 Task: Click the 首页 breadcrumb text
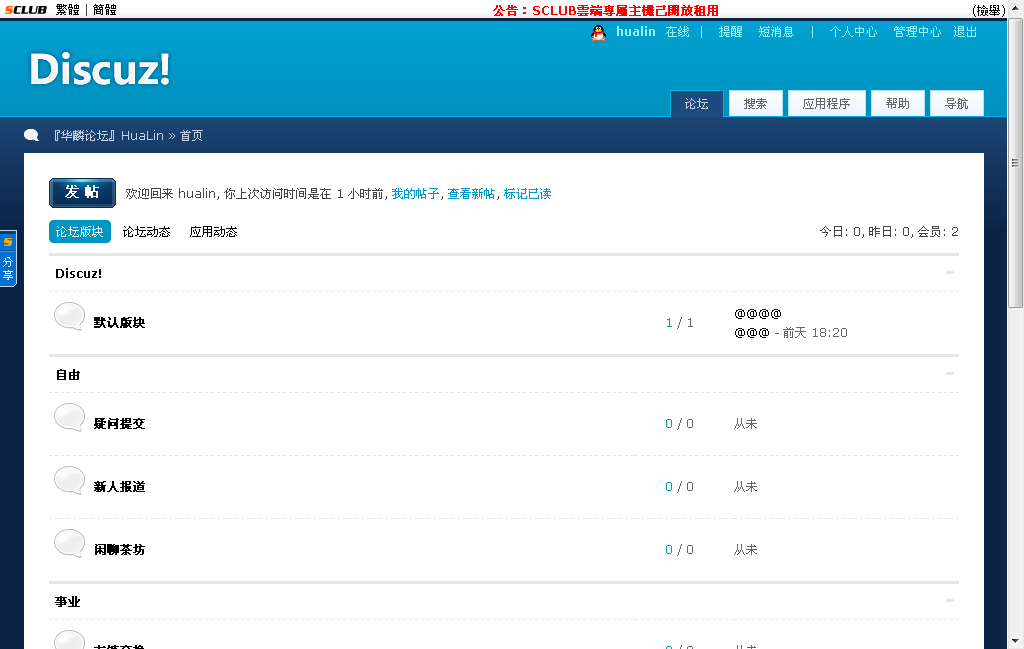(x=191, y=136)
